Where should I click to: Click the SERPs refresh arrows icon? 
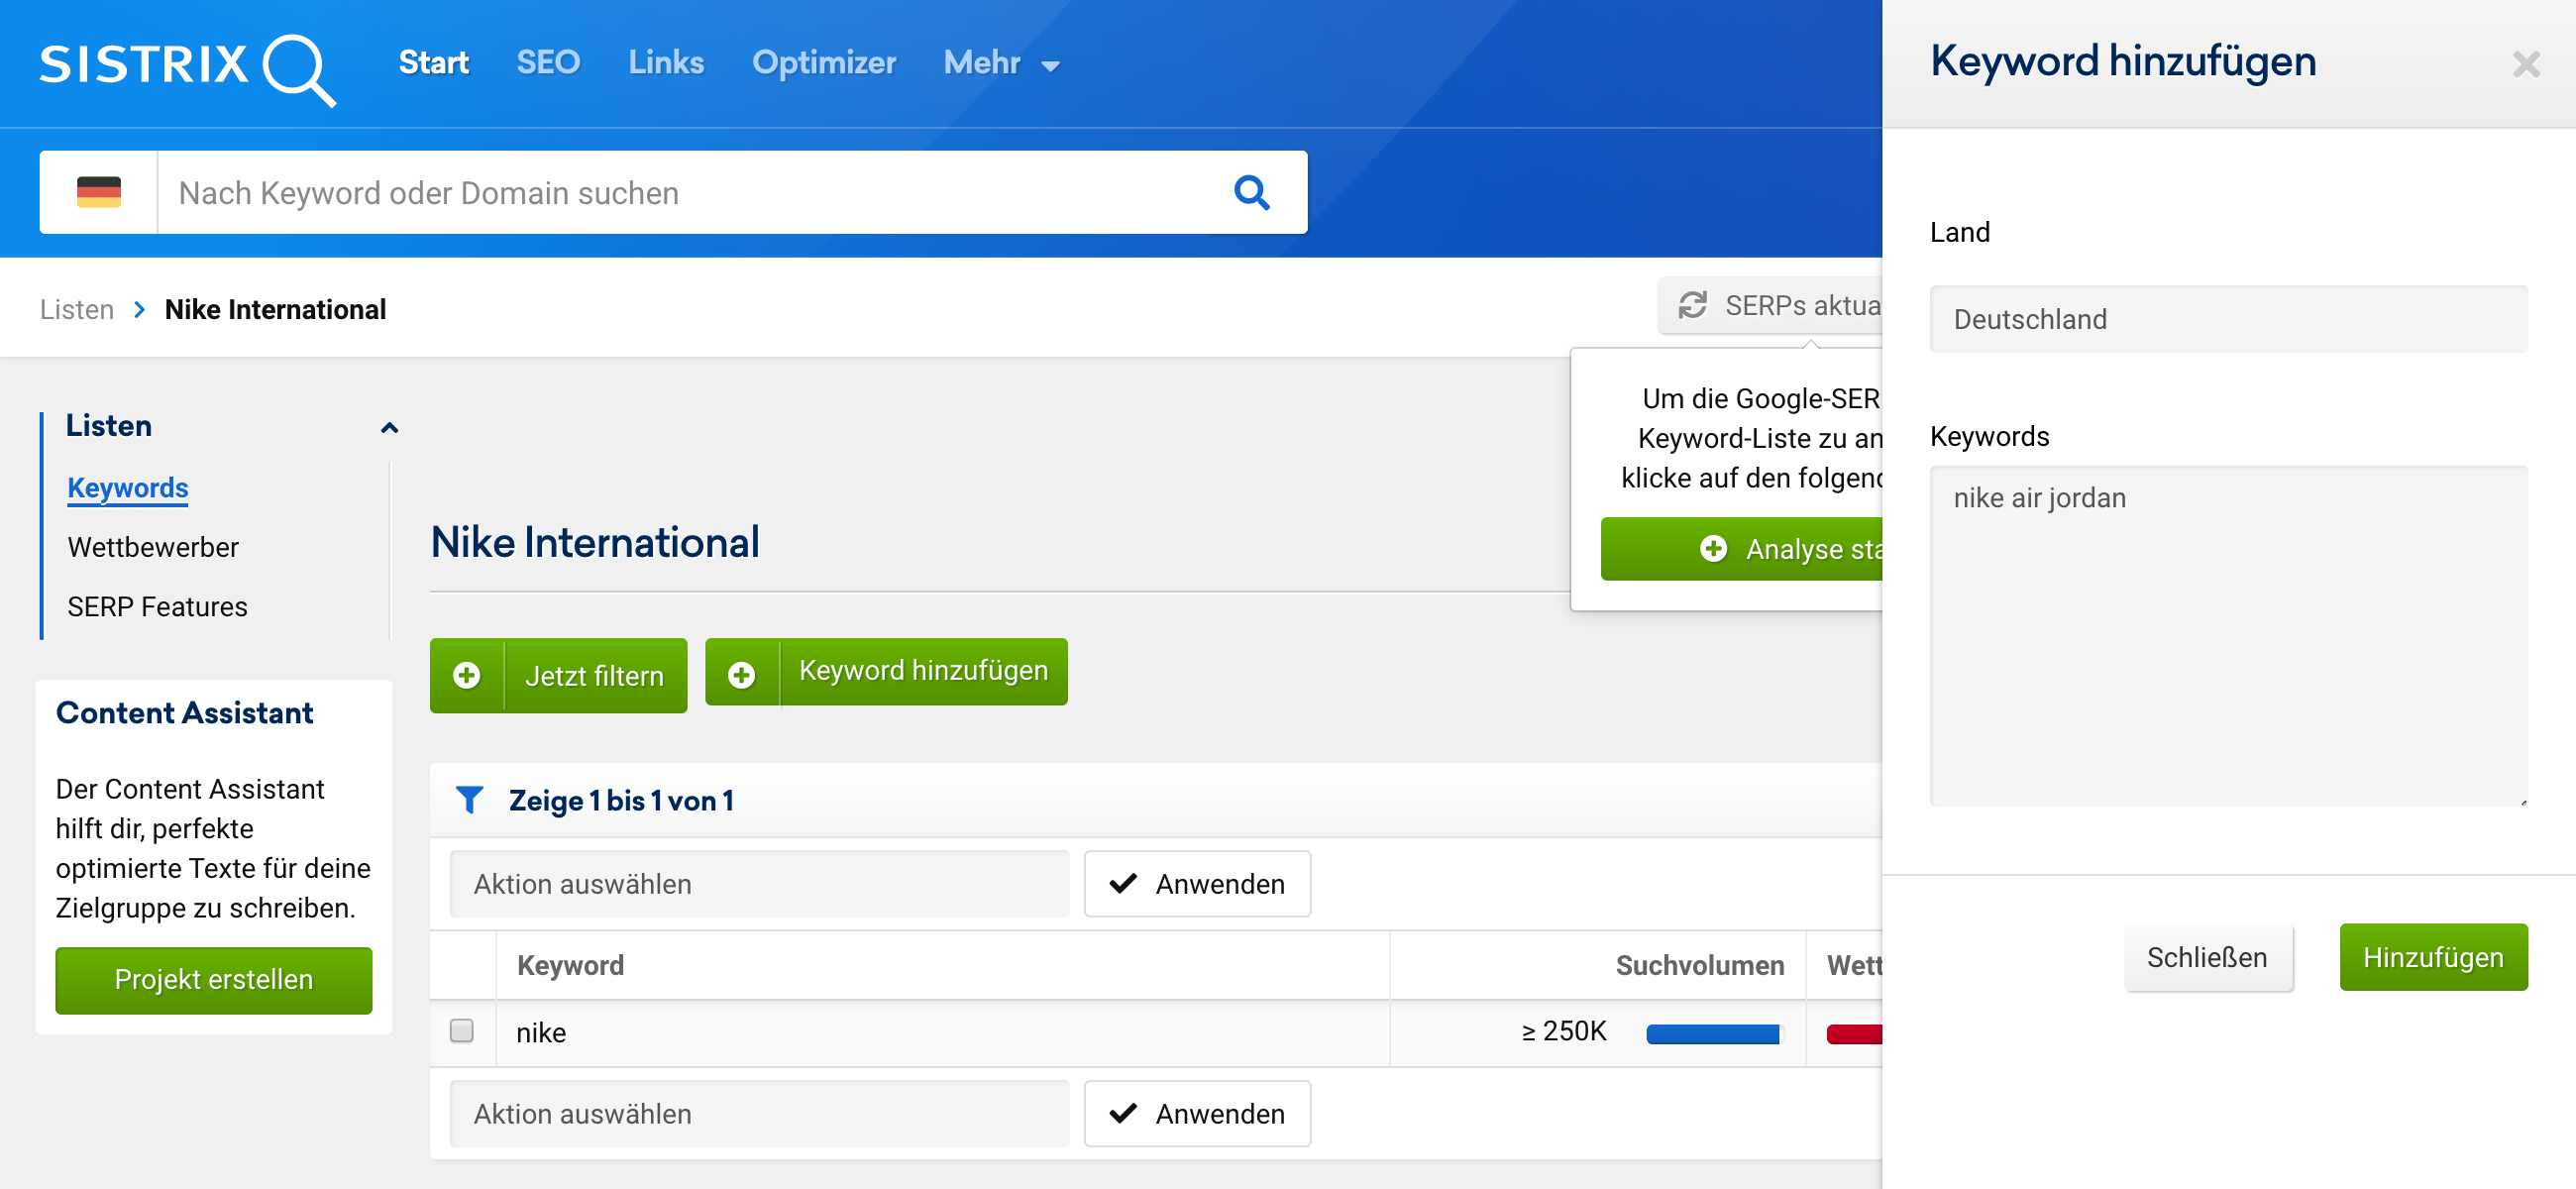pyautogui.click(x=1692, y=305)
